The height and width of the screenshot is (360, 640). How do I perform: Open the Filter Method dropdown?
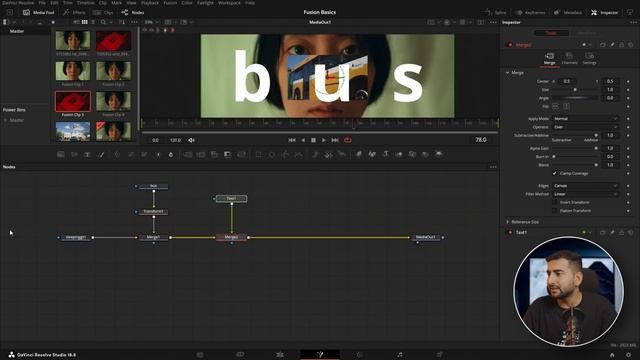coord(585,194)
